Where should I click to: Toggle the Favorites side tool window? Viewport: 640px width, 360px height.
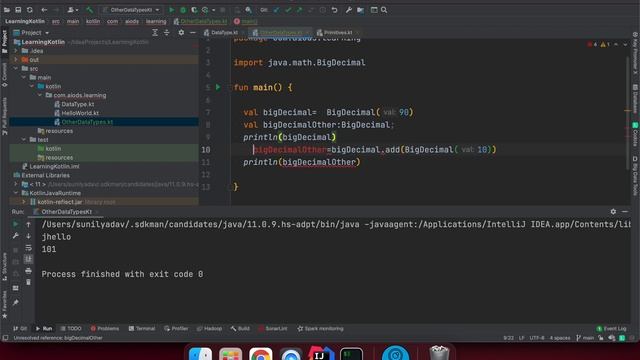(4, 304)
